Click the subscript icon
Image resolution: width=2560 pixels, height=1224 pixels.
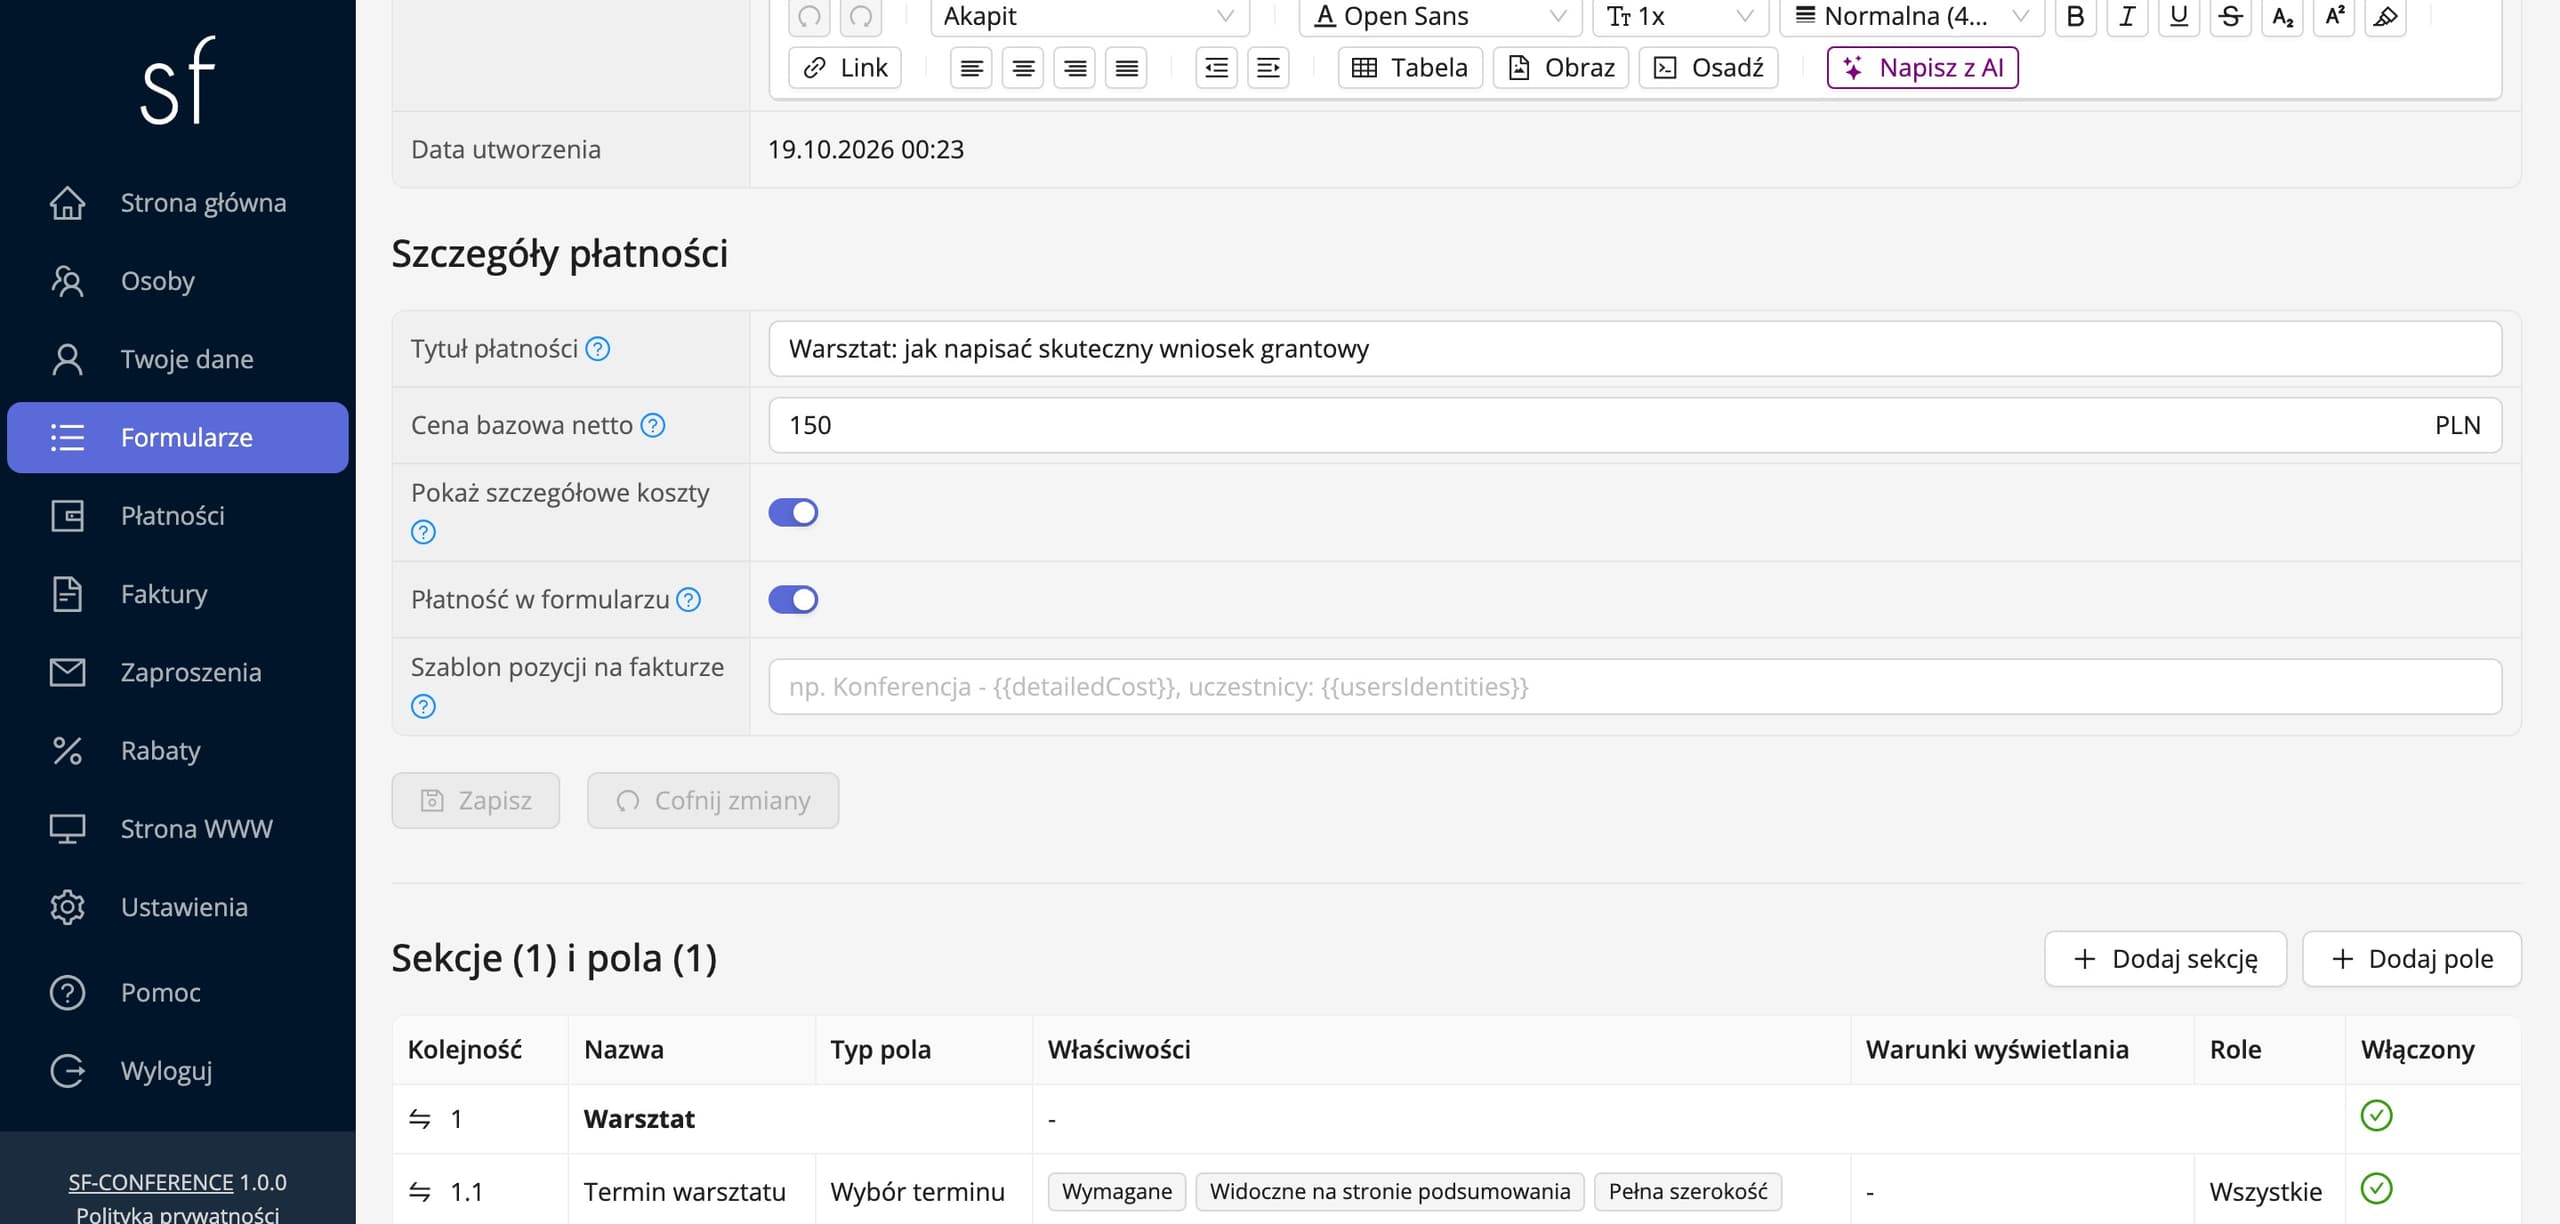click(2282, 16)
